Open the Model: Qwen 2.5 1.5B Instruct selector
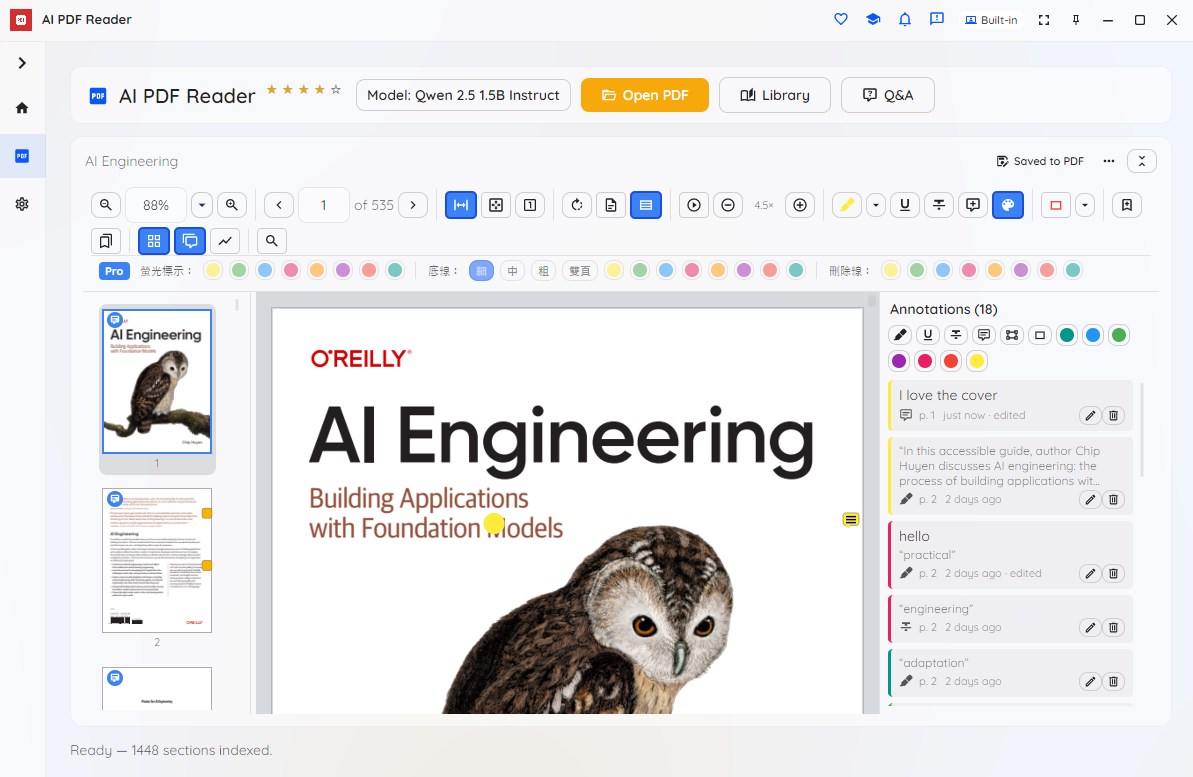The image size is (1193, 777). (463, 95)
